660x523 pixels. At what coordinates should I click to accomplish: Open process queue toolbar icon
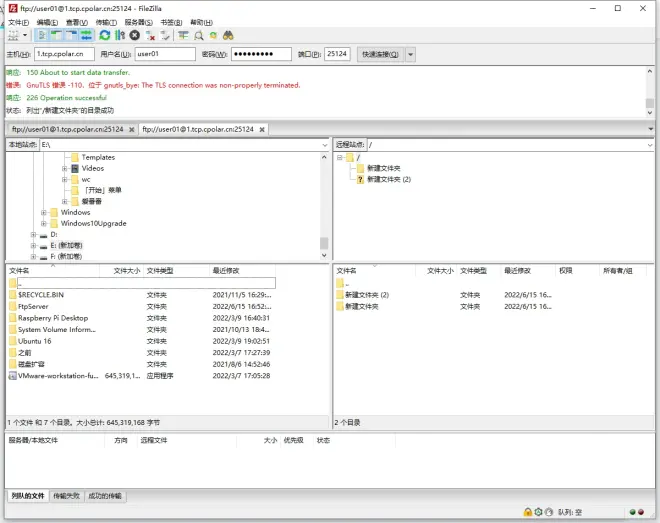120,35
